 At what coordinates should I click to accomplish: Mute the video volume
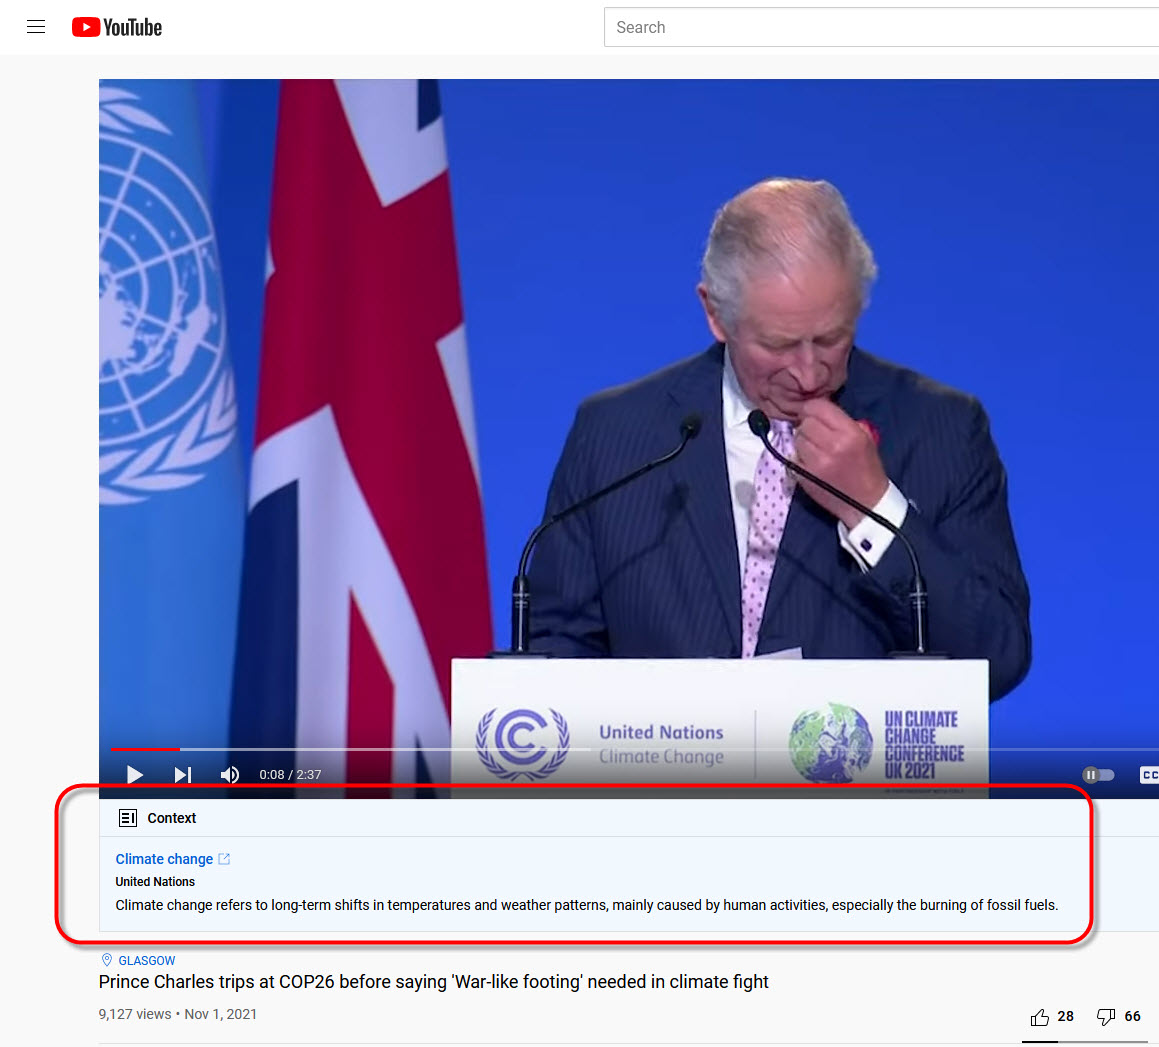[230, 774]
